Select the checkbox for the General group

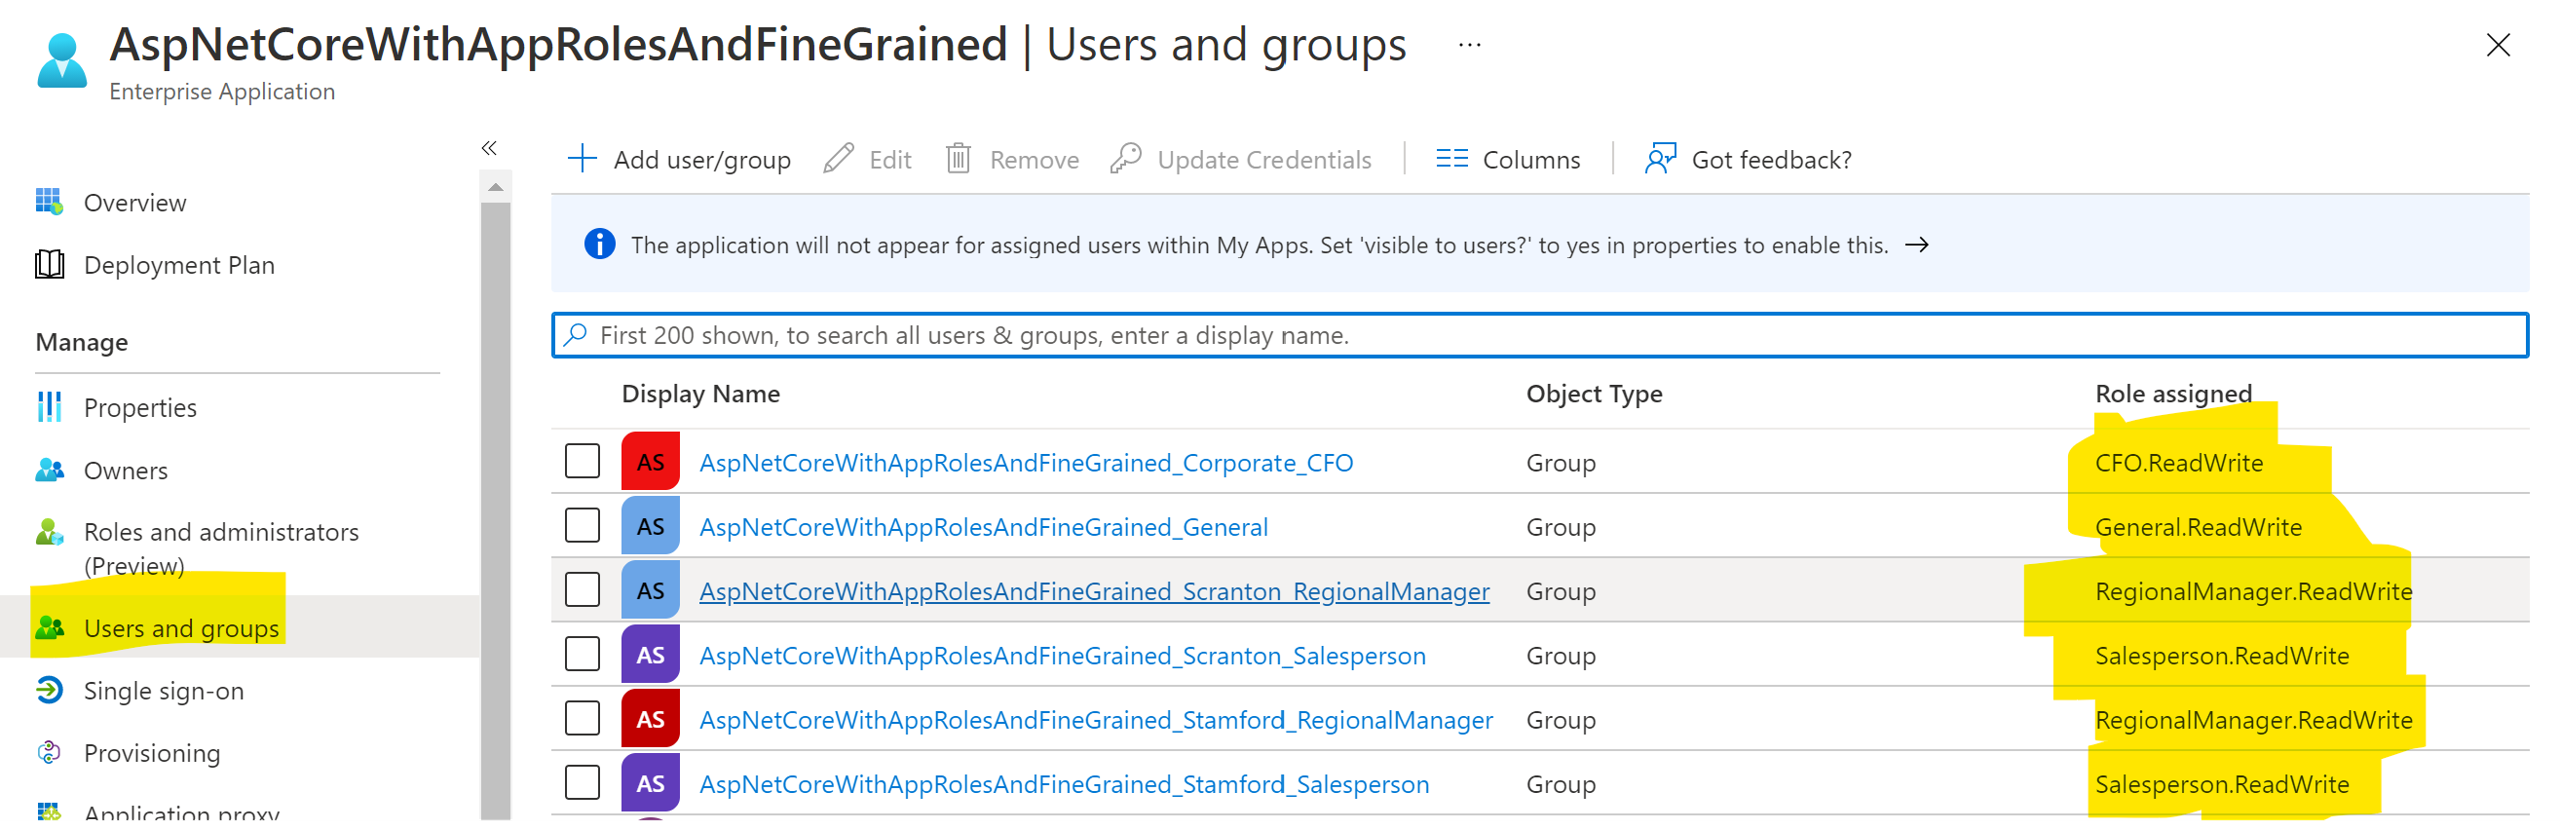[582, 526]
